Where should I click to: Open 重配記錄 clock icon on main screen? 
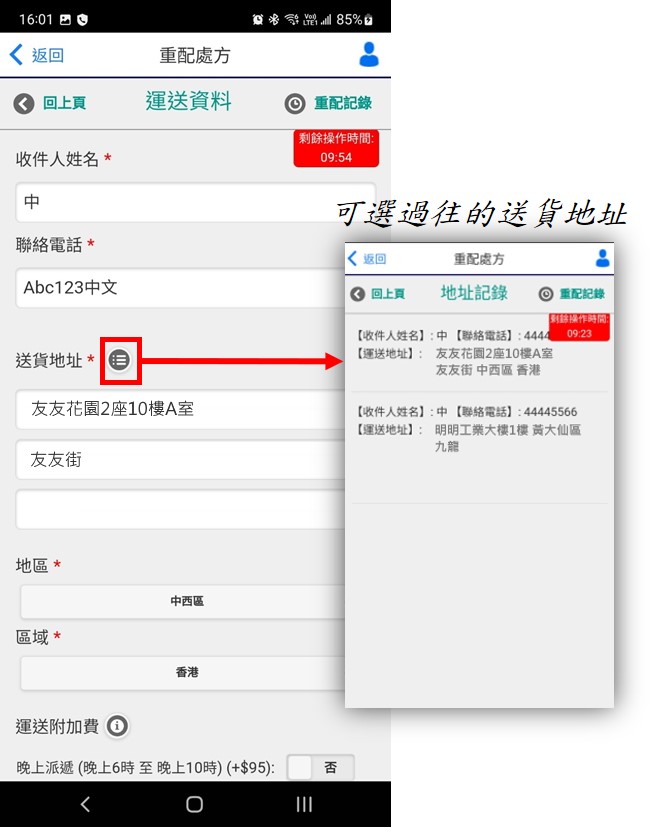click(x=294, y=104)
